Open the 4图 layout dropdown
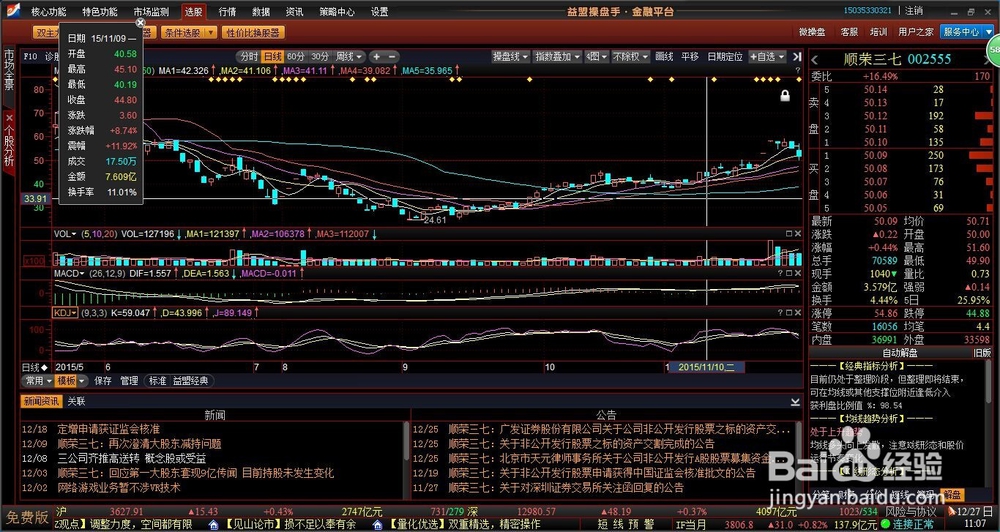1000x532 pixels. click(596, 56)
